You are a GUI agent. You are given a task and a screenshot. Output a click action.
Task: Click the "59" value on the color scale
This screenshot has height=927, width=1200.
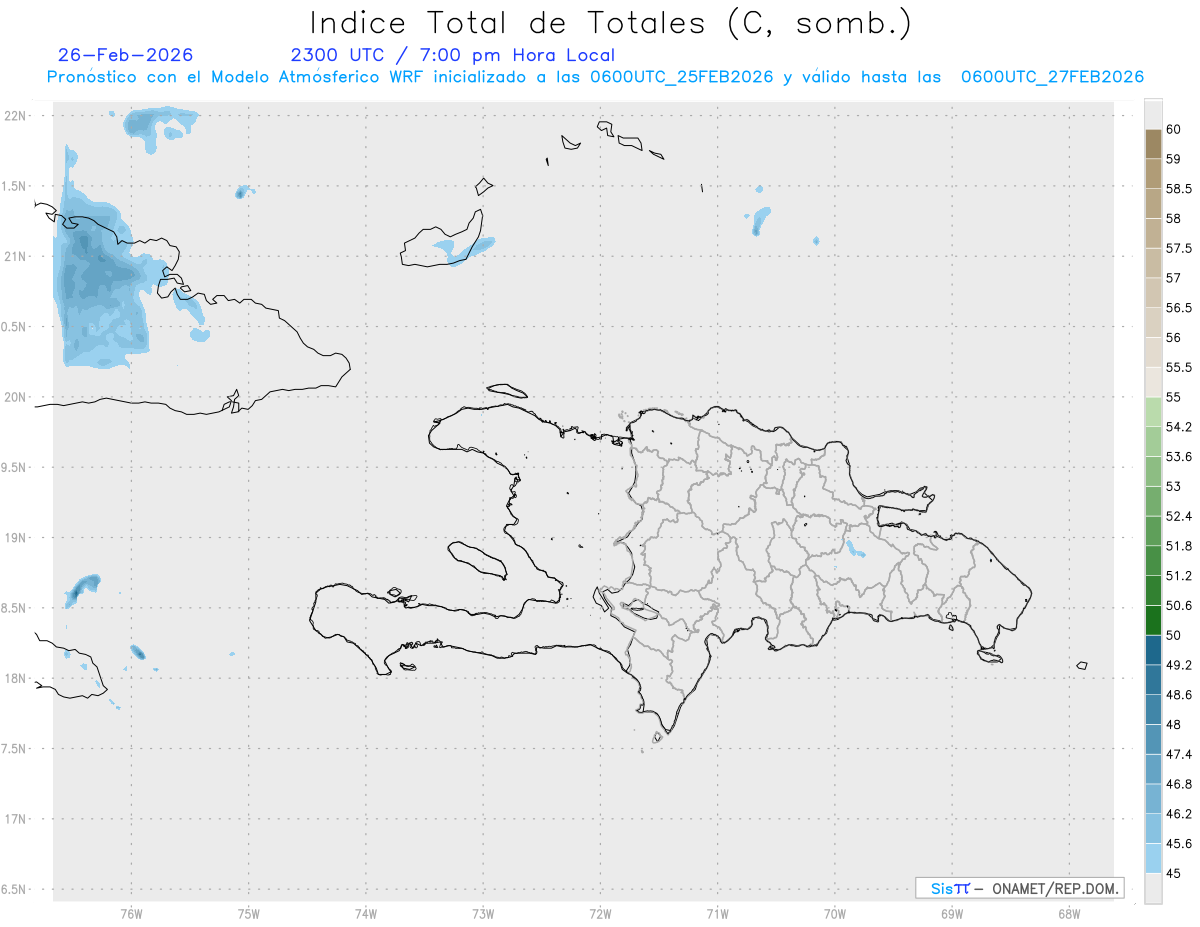click(x=1174, y=159)
